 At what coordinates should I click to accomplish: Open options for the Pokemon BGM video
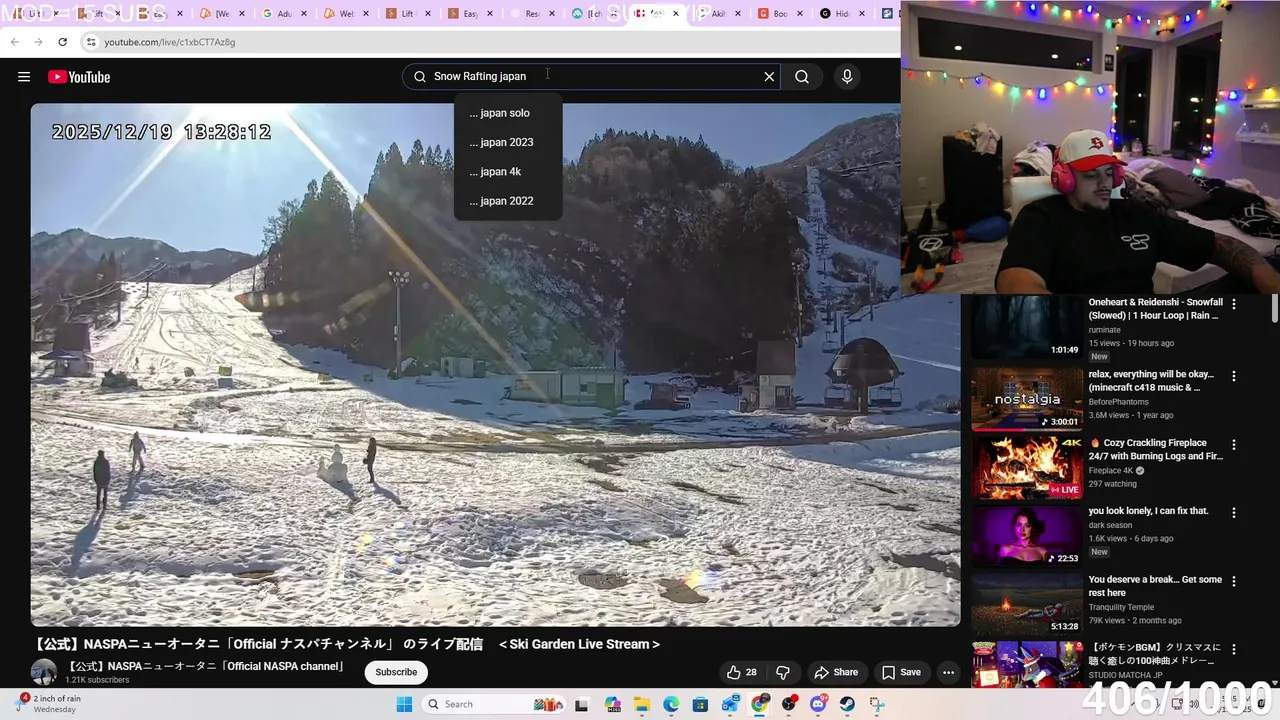pyautogui.click(x=1234, y=650)
